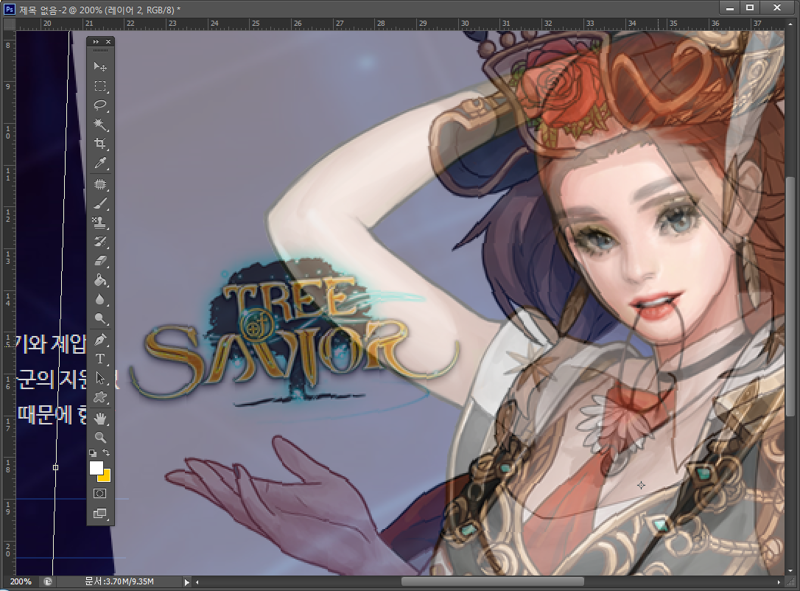The image size is (800, 591).
Task: Click the status bar preview icon
Action: click(x=47, y=581)
